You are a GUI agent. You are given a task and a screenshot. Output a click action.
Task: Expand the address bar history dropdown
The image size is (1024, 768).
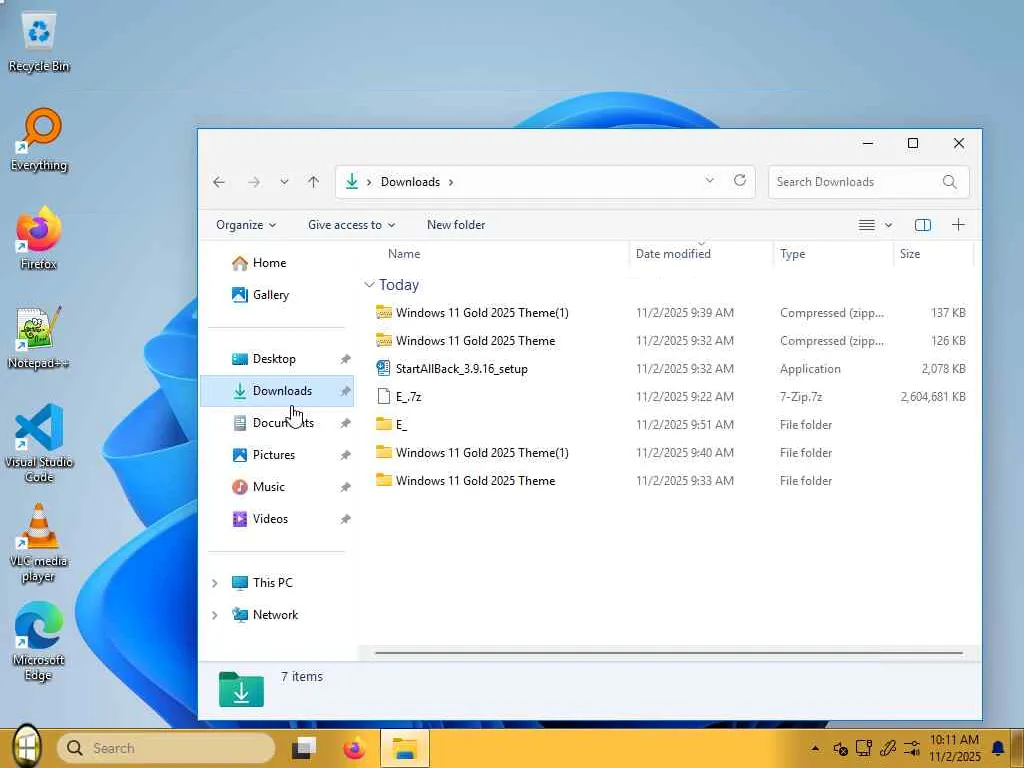tap(709, 180)
